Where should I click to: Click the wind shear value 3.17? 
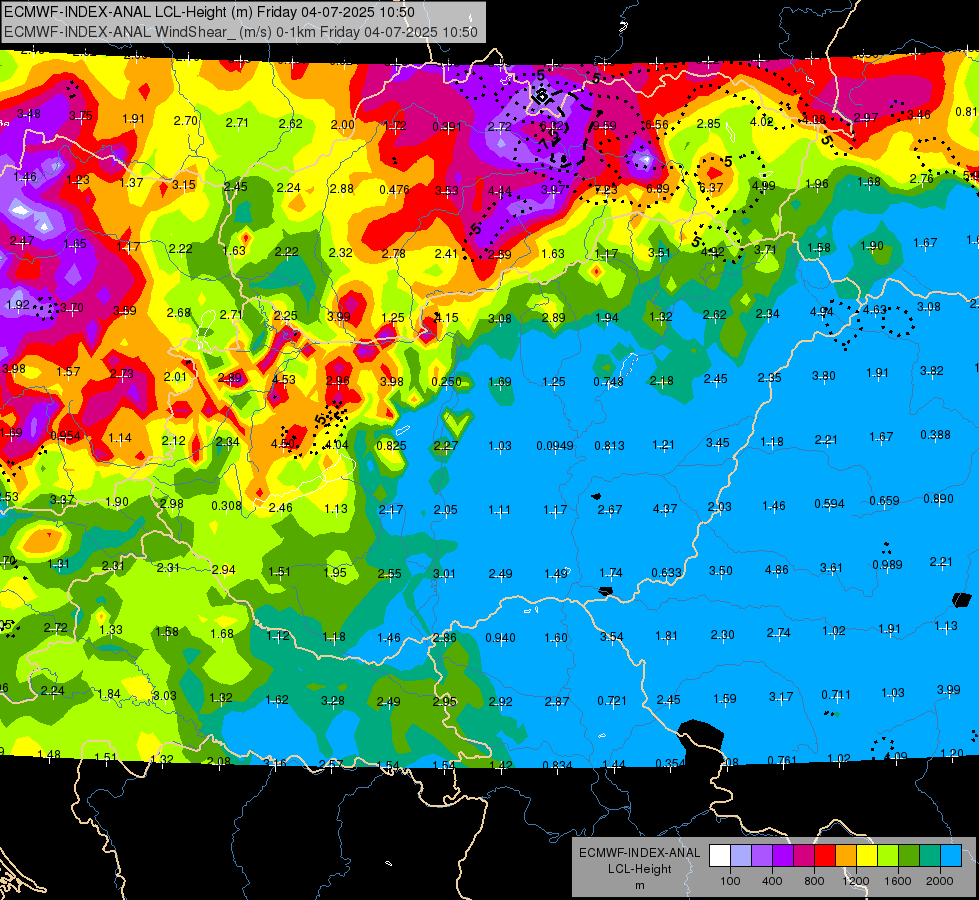pos(780,696)
